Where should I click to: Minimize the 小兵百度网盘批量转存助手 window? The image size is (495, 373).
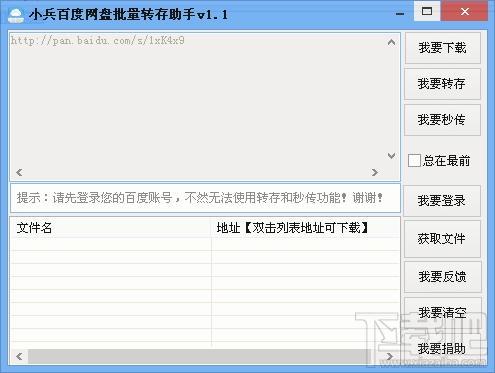[400, 14]
